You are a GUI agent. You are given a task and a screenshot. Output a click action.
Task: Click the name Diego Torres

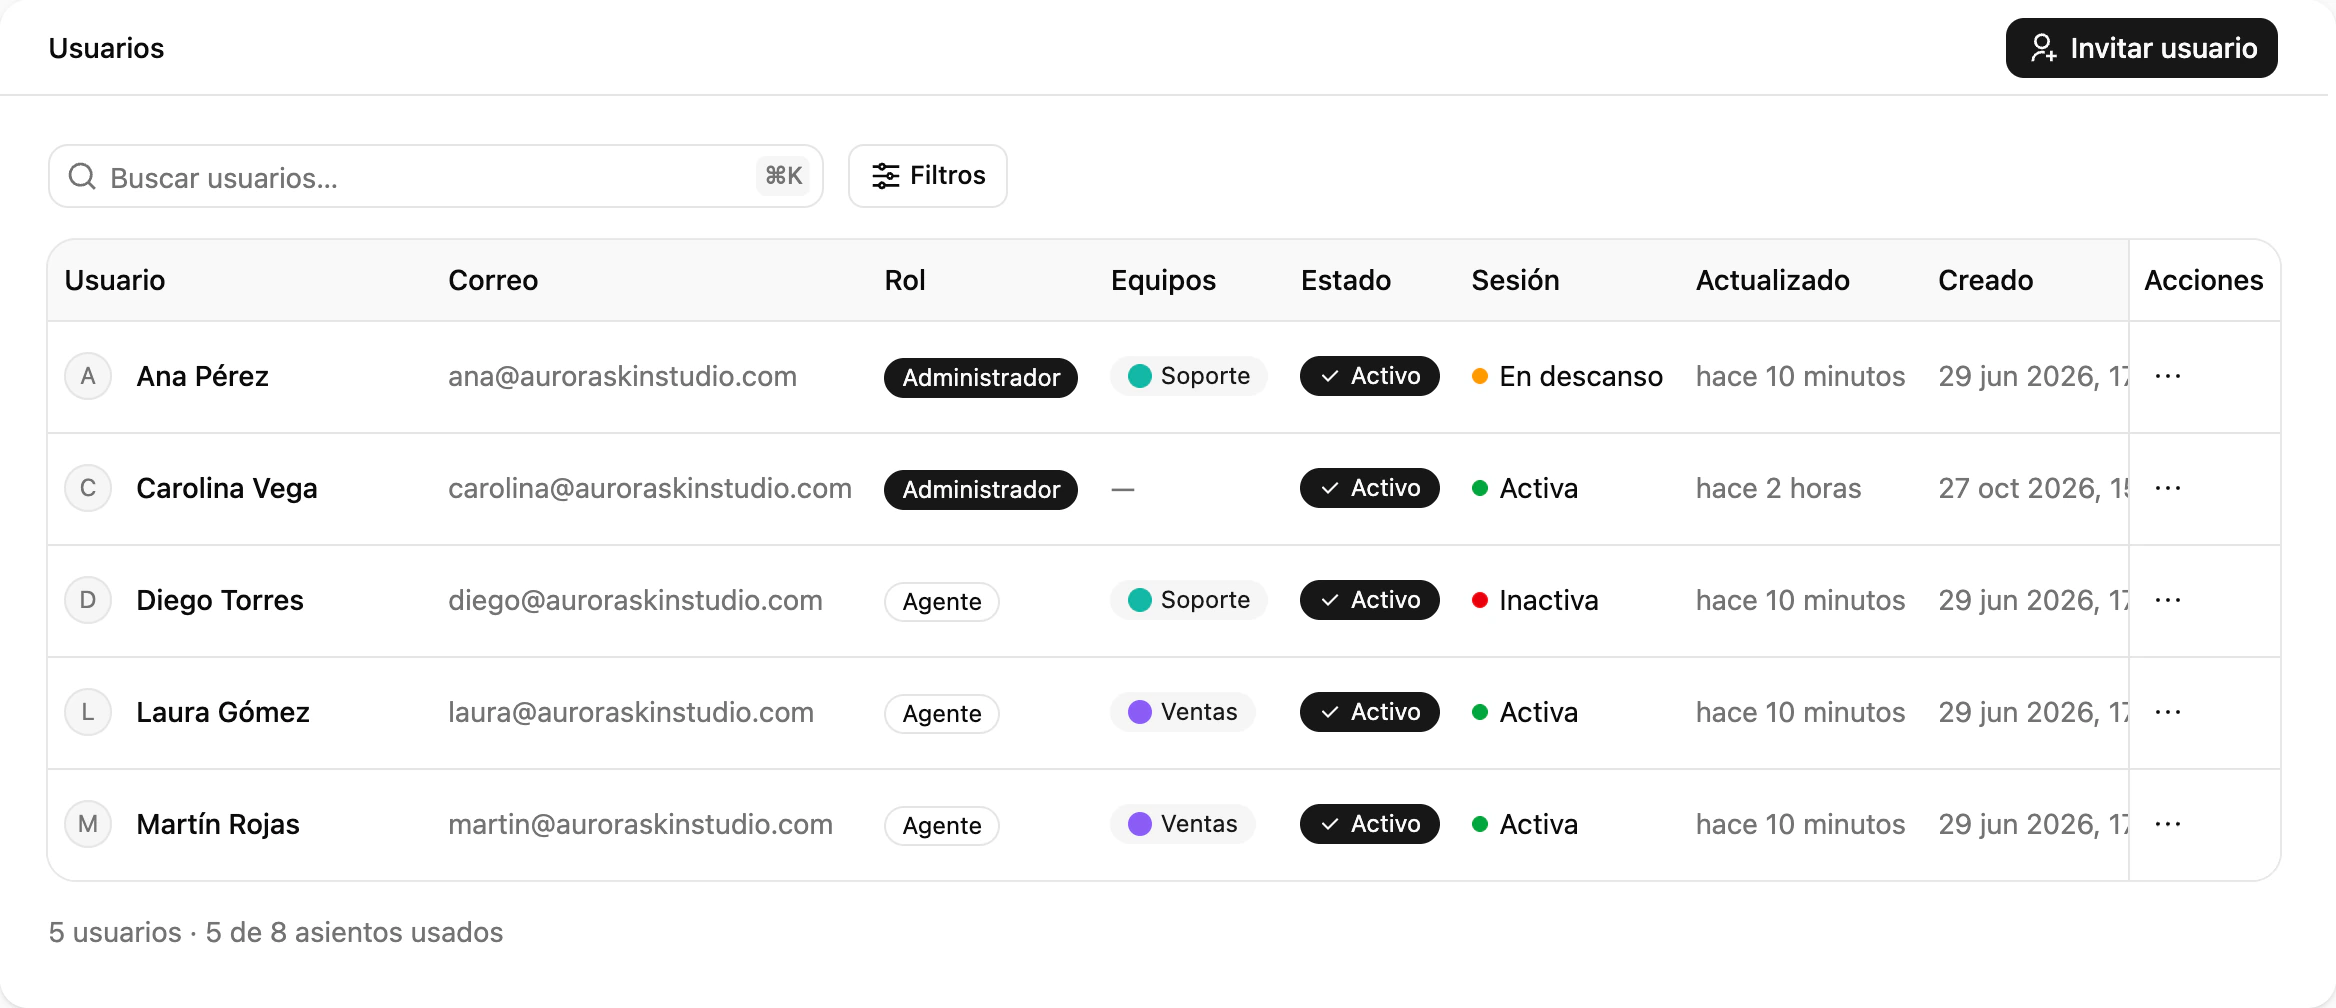tap(220, 600)
